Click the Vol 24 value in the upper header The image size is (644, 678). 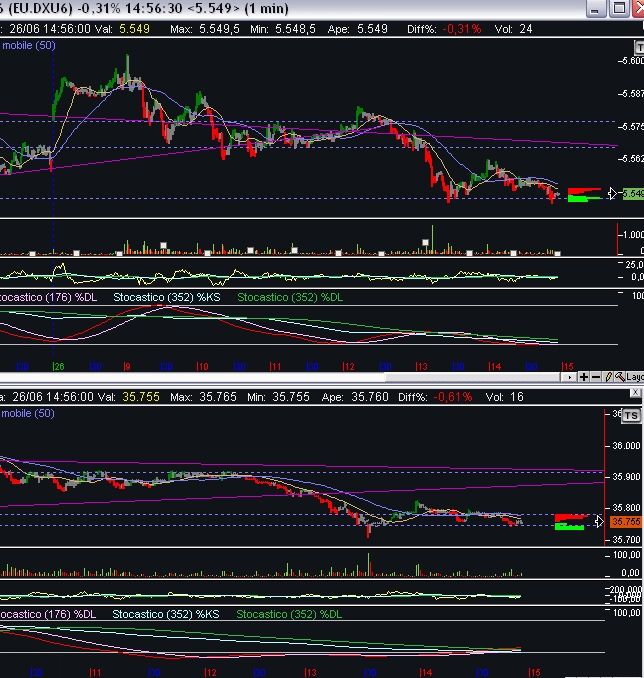pyautogui.click(x=525, y=29)
